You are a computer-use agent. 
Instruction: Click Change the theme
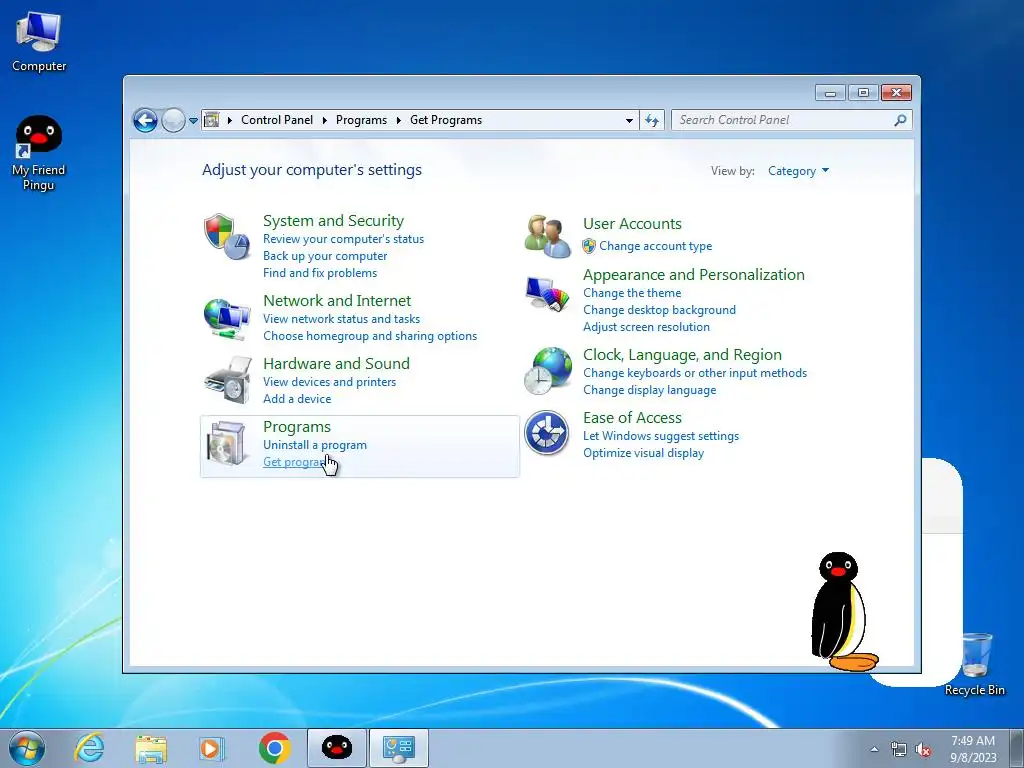point(632,293)
